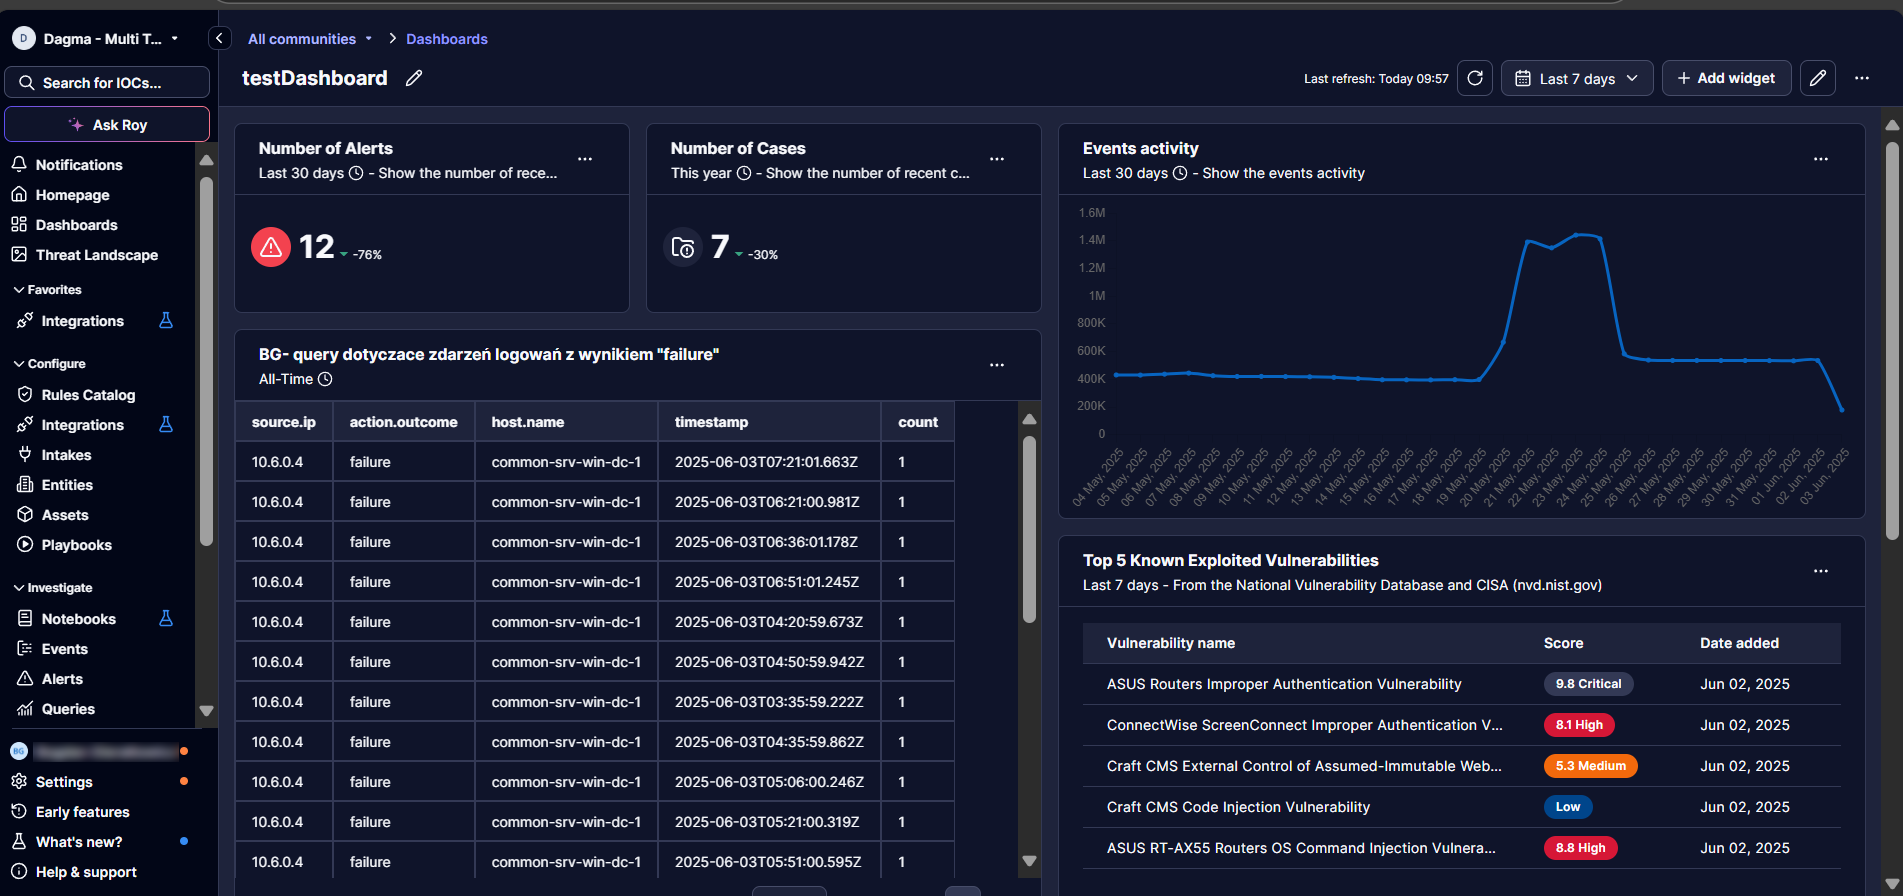Open Events activity widget options menu

click(x=1820, y=160)
